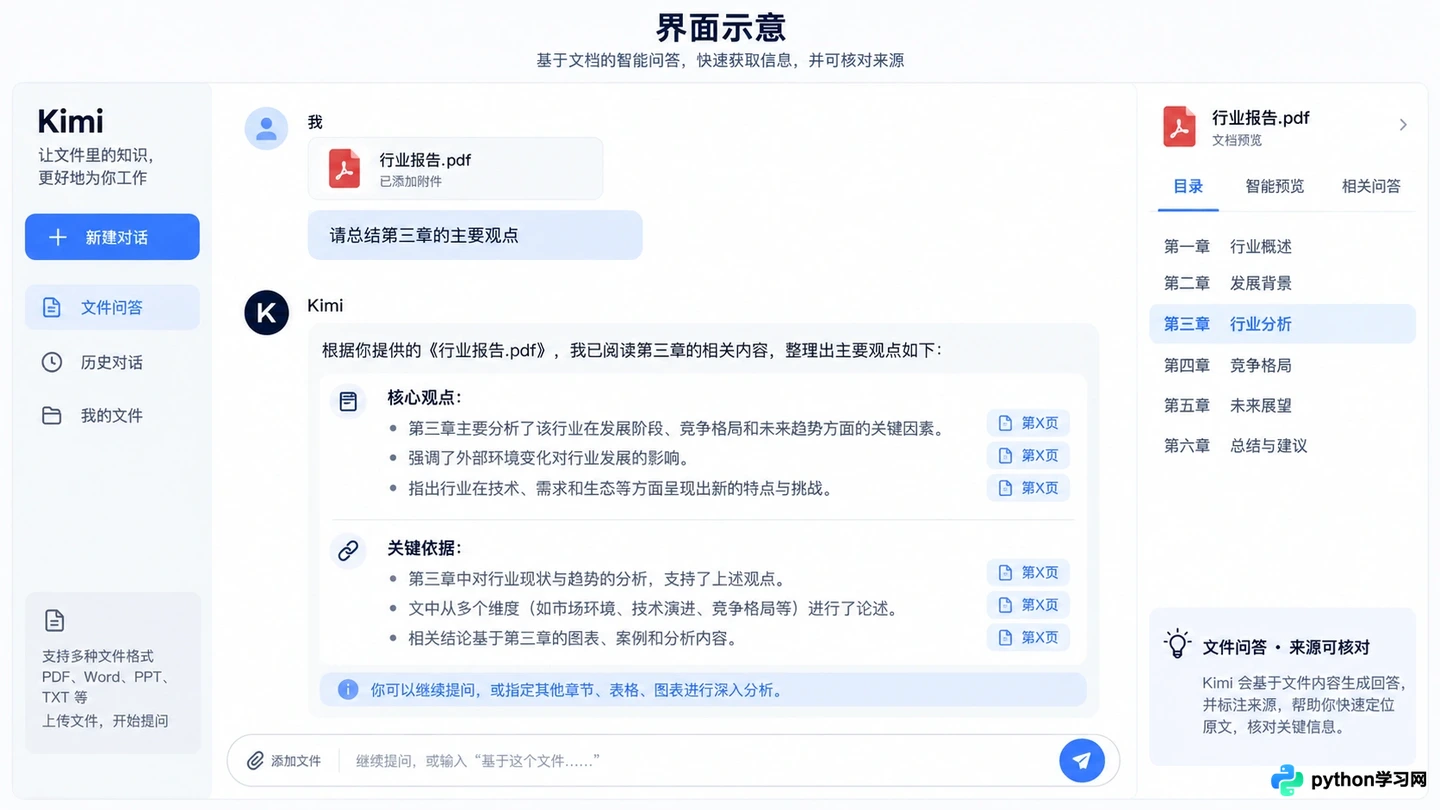Click the link icon beside 关键依据
This screenshot has width=1440, height=810.
(x=348, y=551)
